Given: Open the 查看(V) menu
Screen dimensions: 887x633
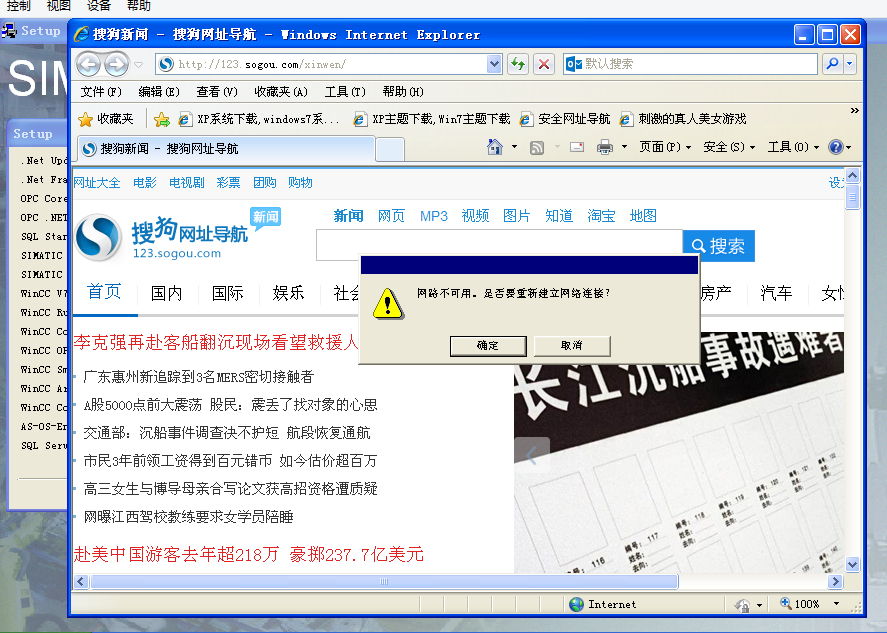Looking at the screenshot, I should (217, 92).
